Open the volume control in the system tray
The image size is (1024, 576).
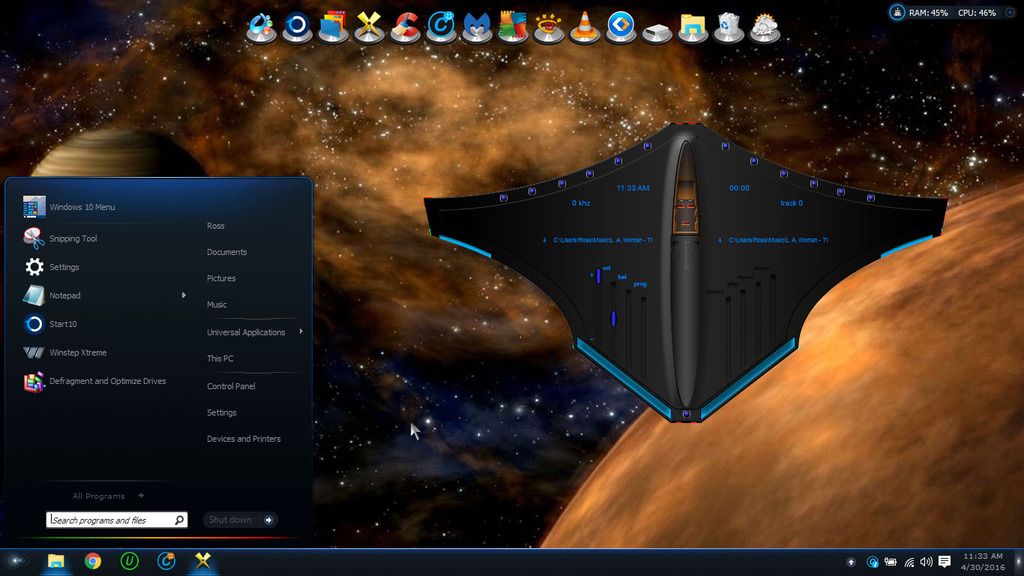(x=926, y=562)
